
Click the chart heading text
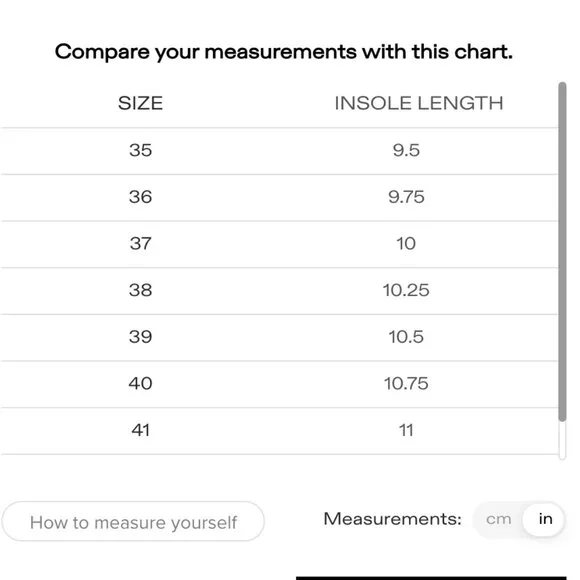[284, 52]
